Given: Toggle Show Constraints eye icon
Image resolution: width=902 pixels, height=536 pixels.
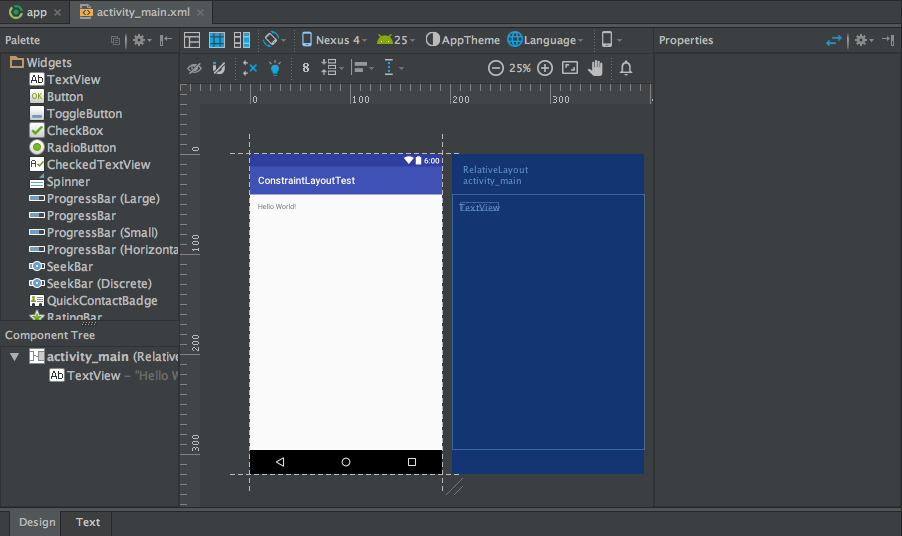Looking at the screenshot, I should pos(194,68).
